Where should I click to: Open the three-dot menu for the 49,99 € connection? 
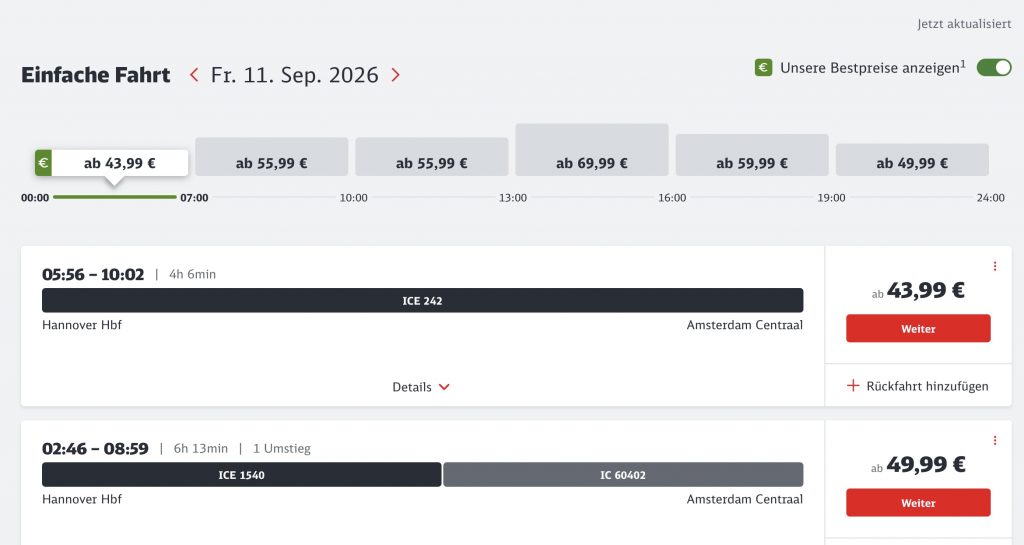[x=995, y=441]
